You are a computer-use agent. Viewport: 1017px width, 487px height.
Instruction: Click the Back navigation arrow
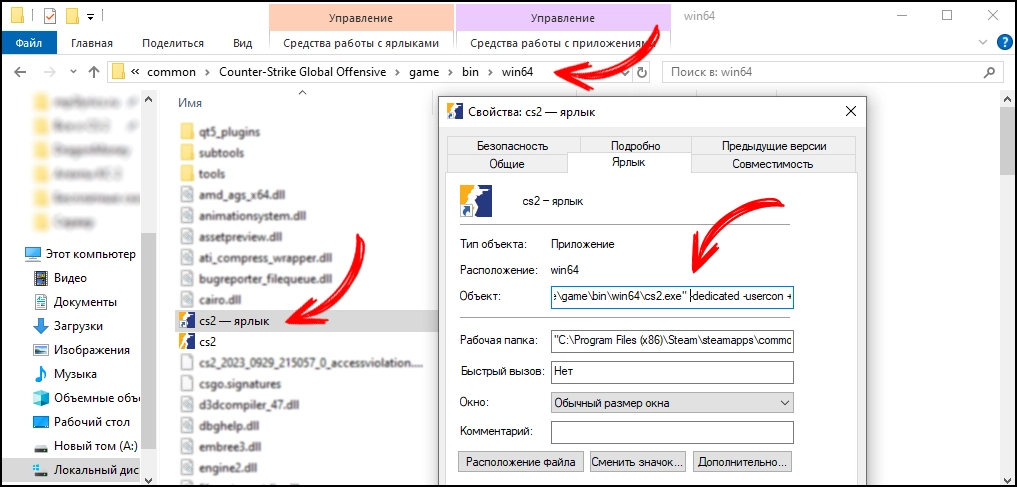pos(20,72)
